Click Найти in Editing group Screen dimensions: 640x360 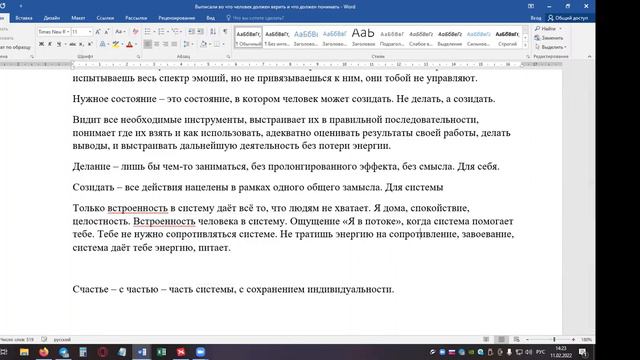coord(548,29)
